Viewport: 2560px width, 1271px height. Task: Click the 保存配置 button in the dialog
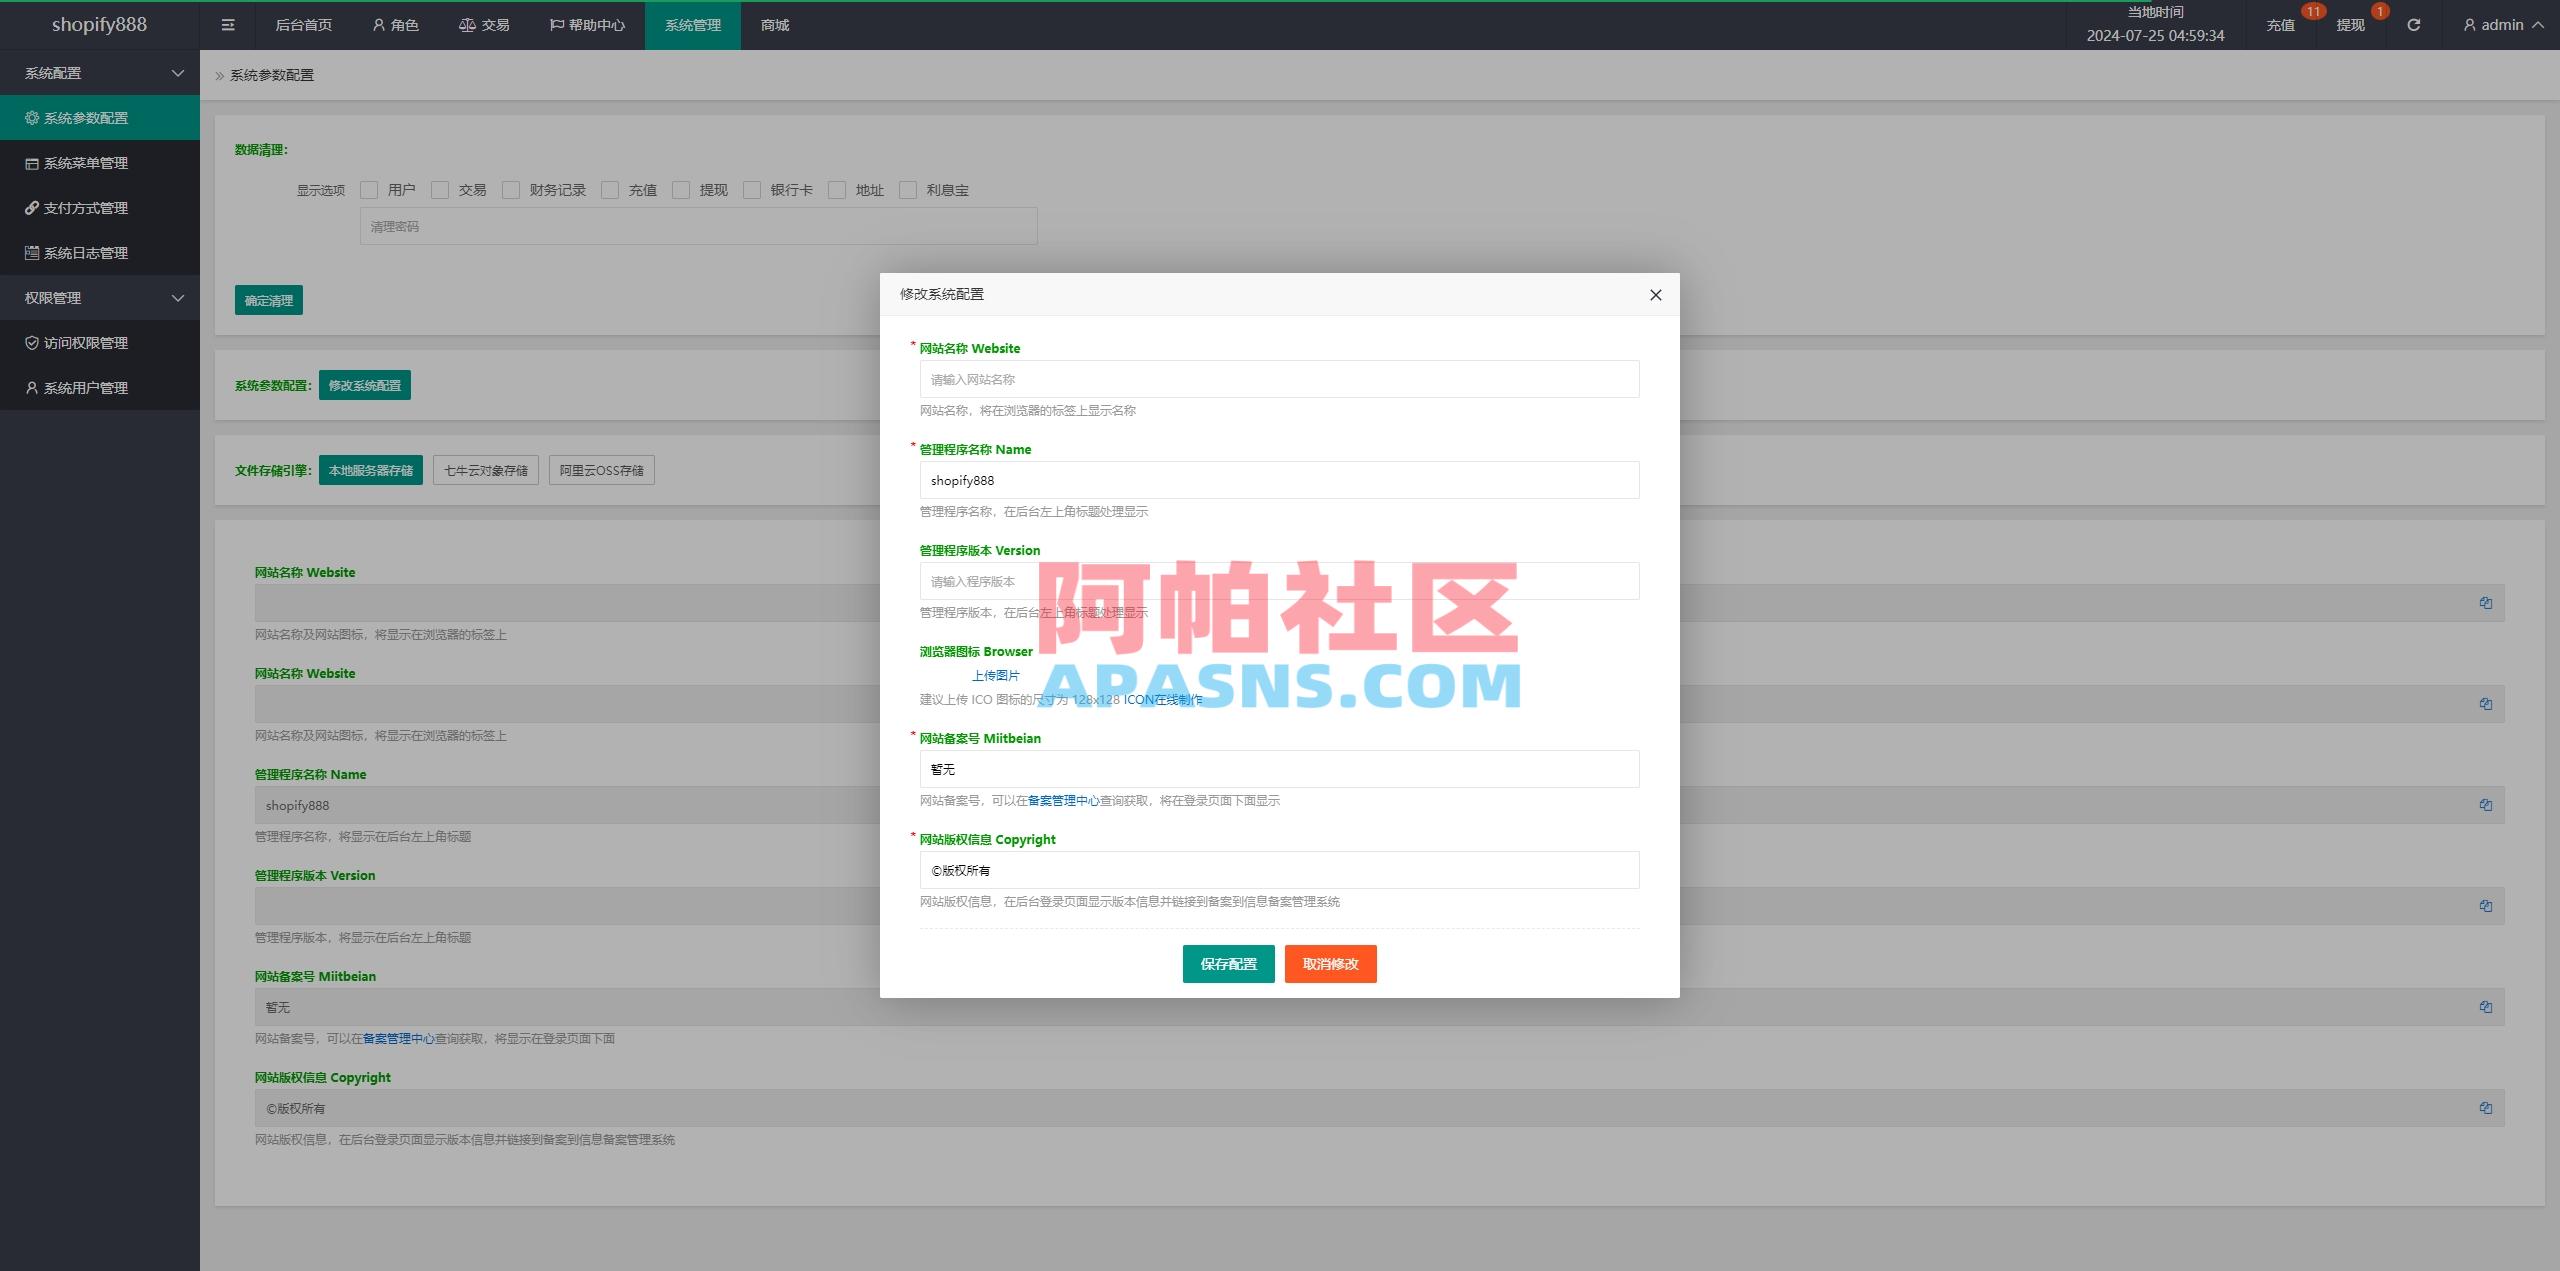pos(1228,964)
